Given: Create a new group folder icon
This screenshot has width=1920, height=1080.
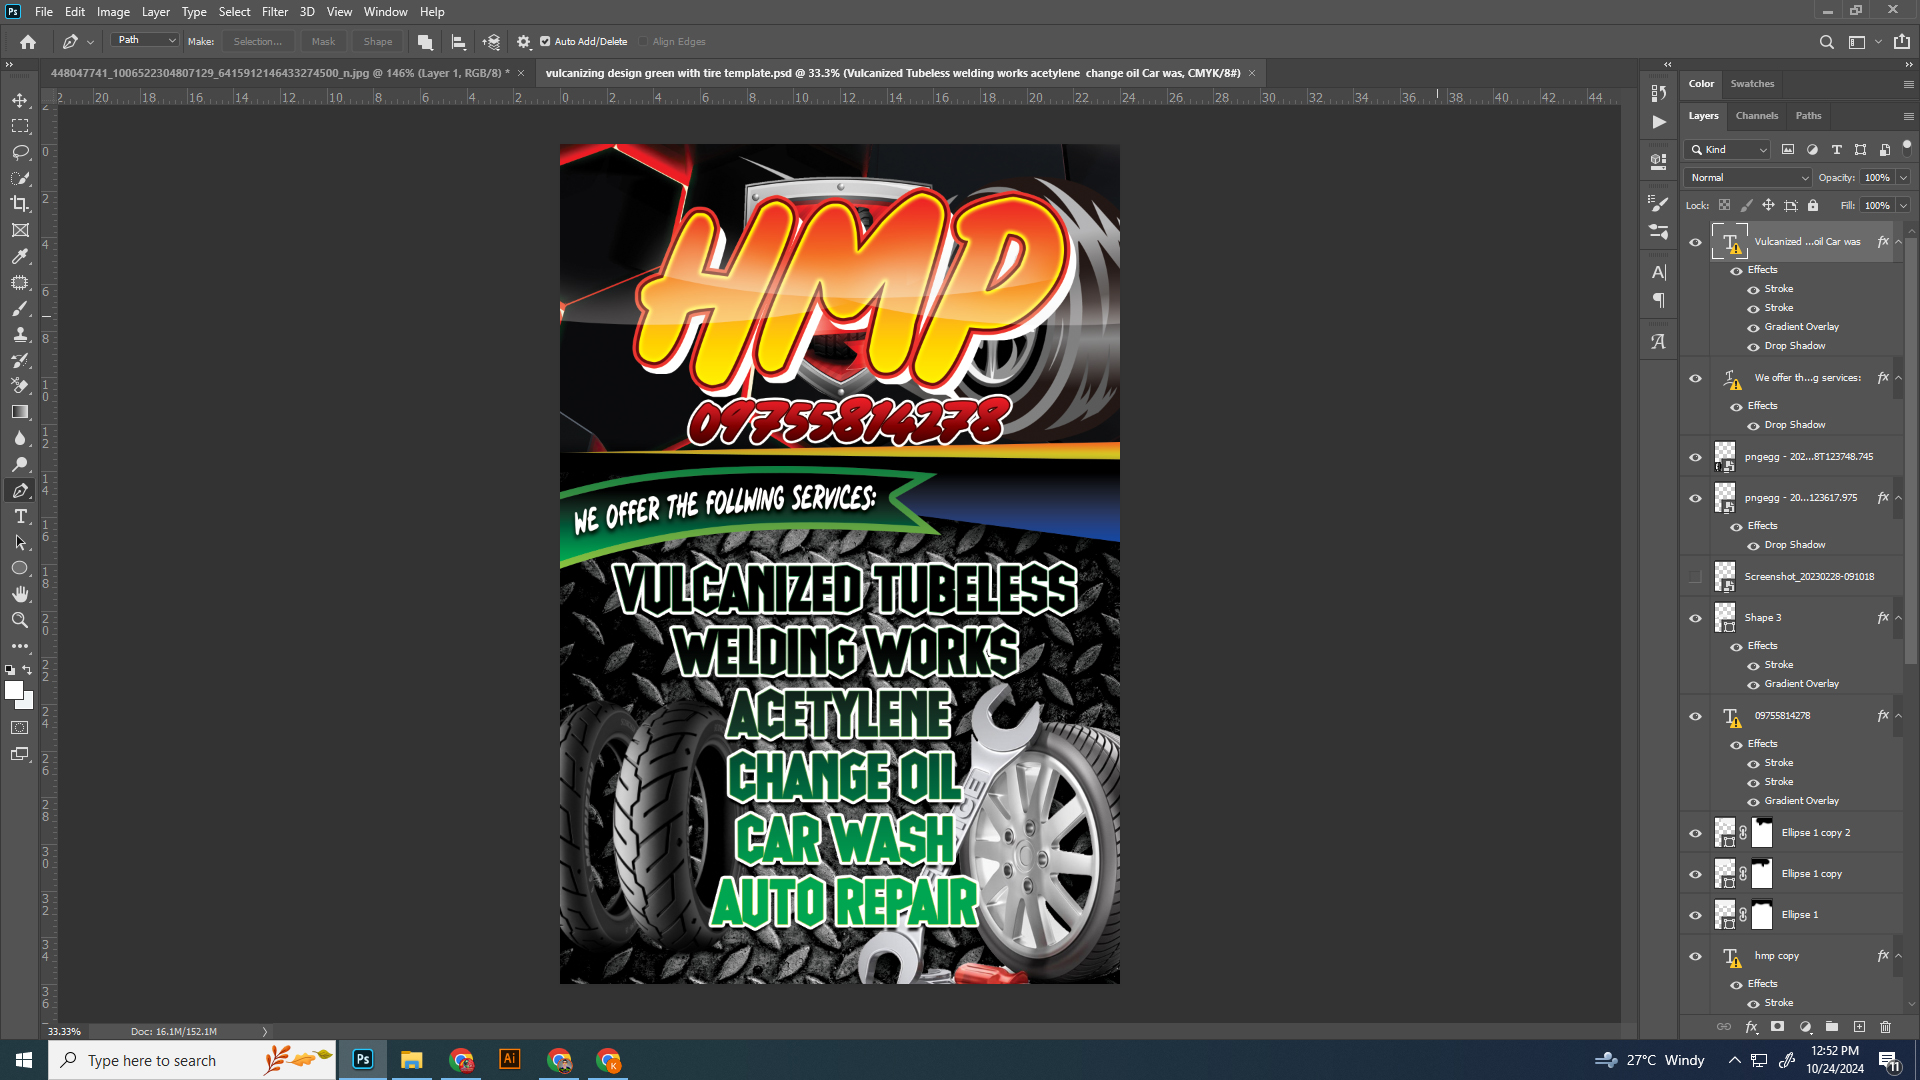Looking at the screenshot, I should tap(1832, 1027).
